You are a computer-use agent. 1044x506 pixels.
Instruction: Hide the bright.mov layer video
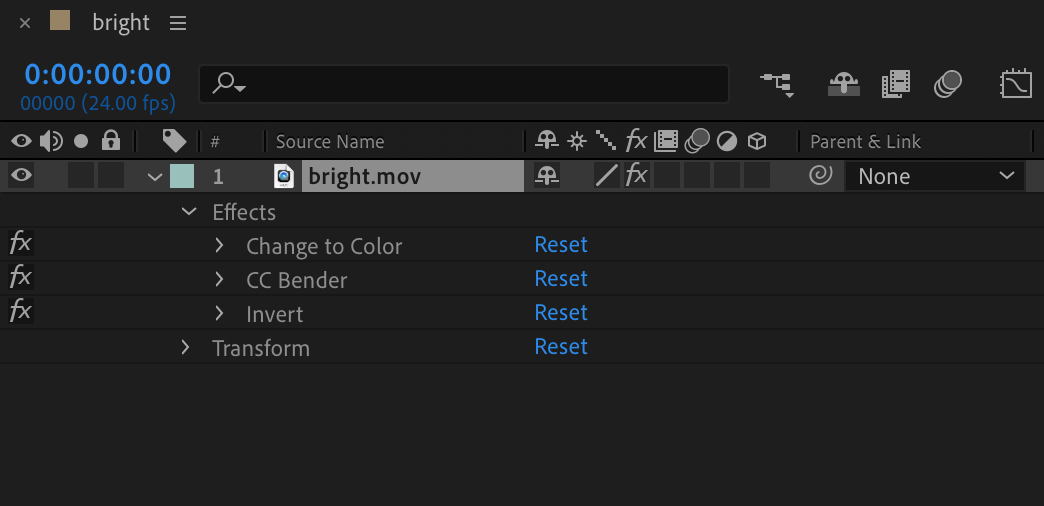[x=21, y=177]
